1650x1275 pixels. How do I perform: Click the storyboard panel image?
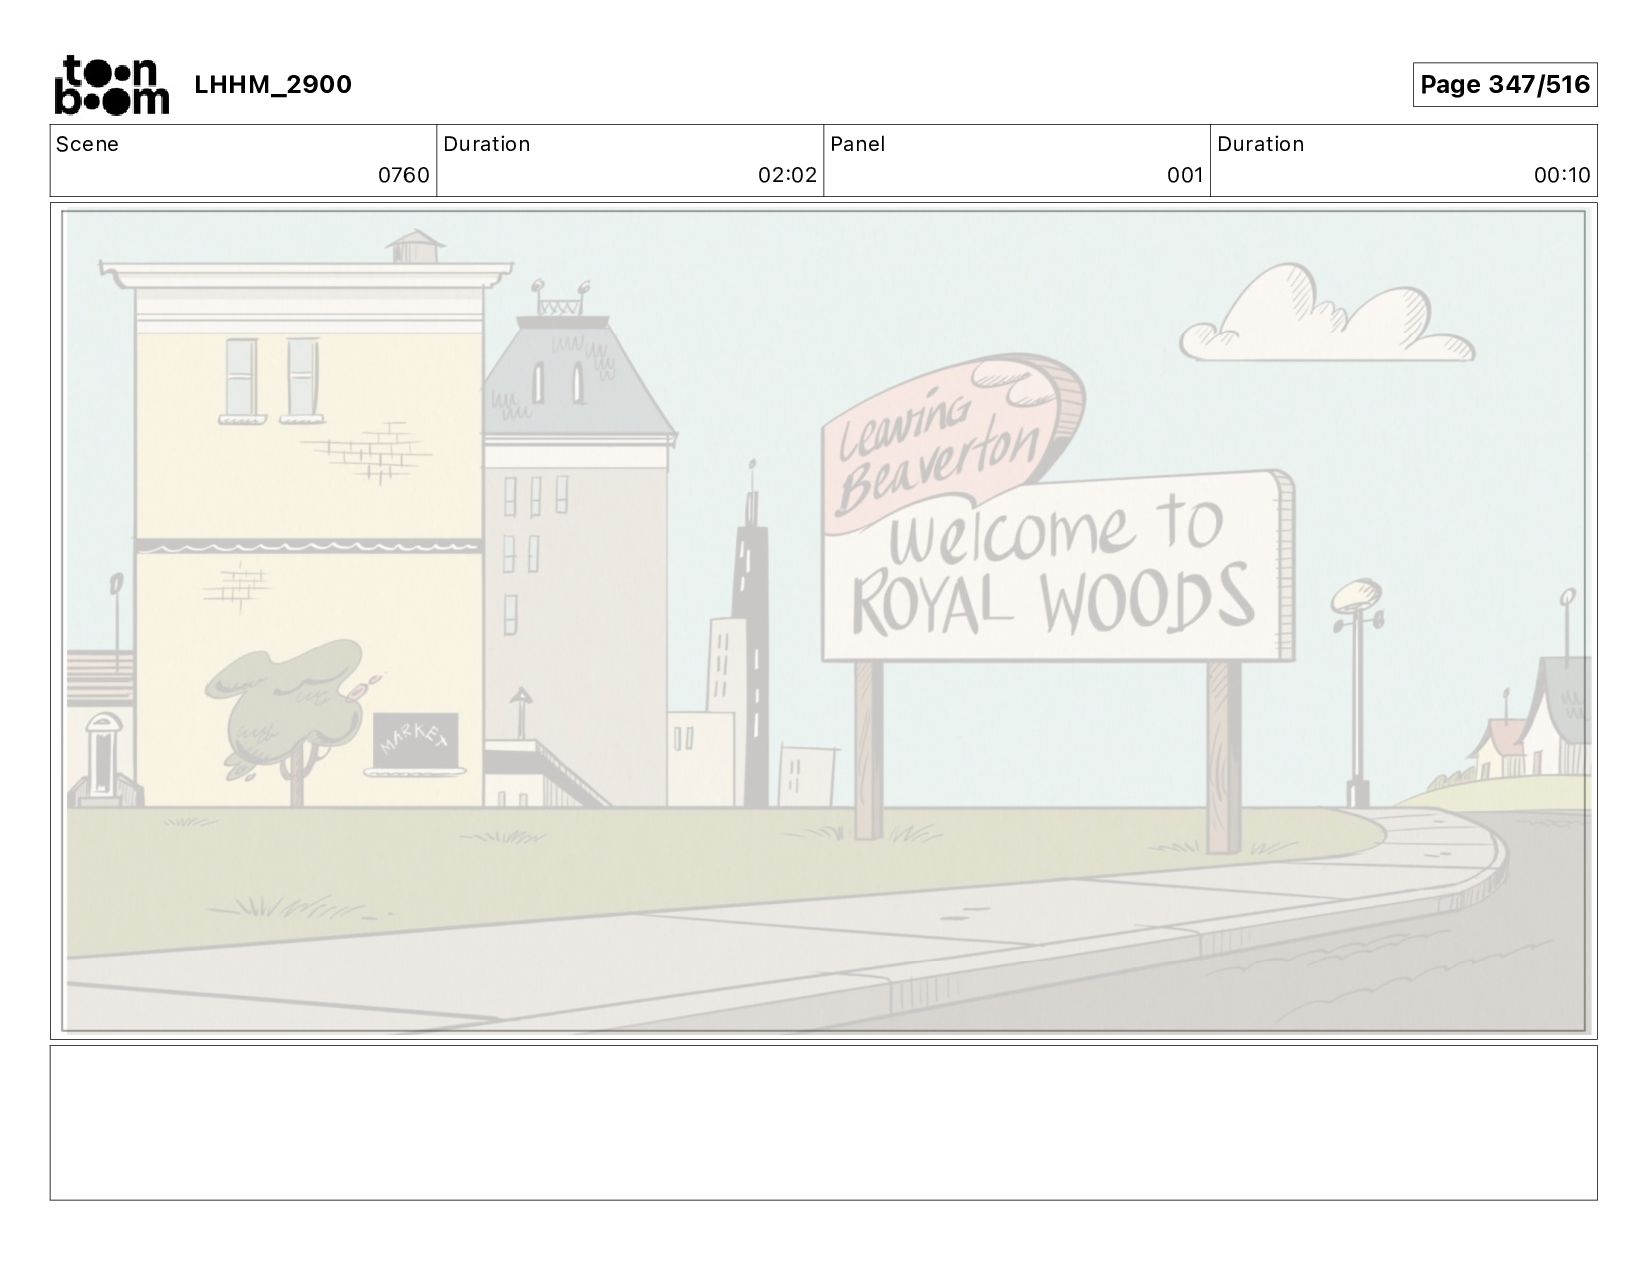pos(824,621)
